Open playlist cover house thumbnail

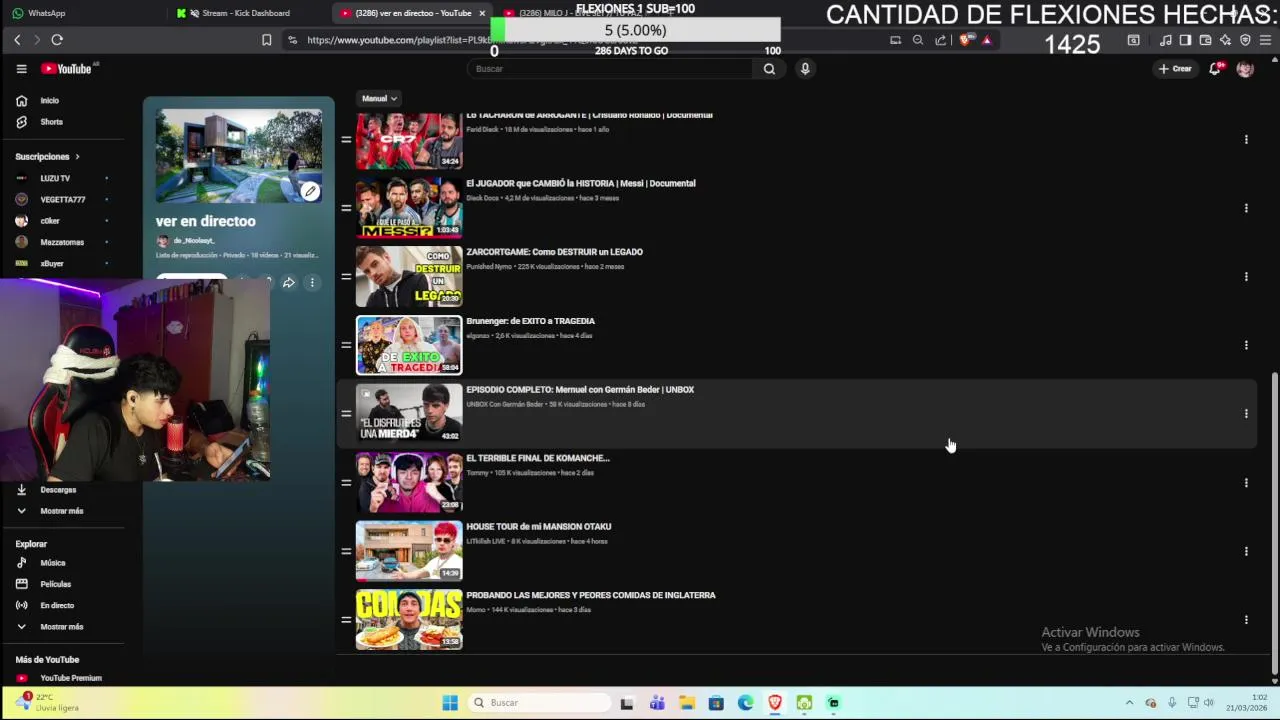239,155
